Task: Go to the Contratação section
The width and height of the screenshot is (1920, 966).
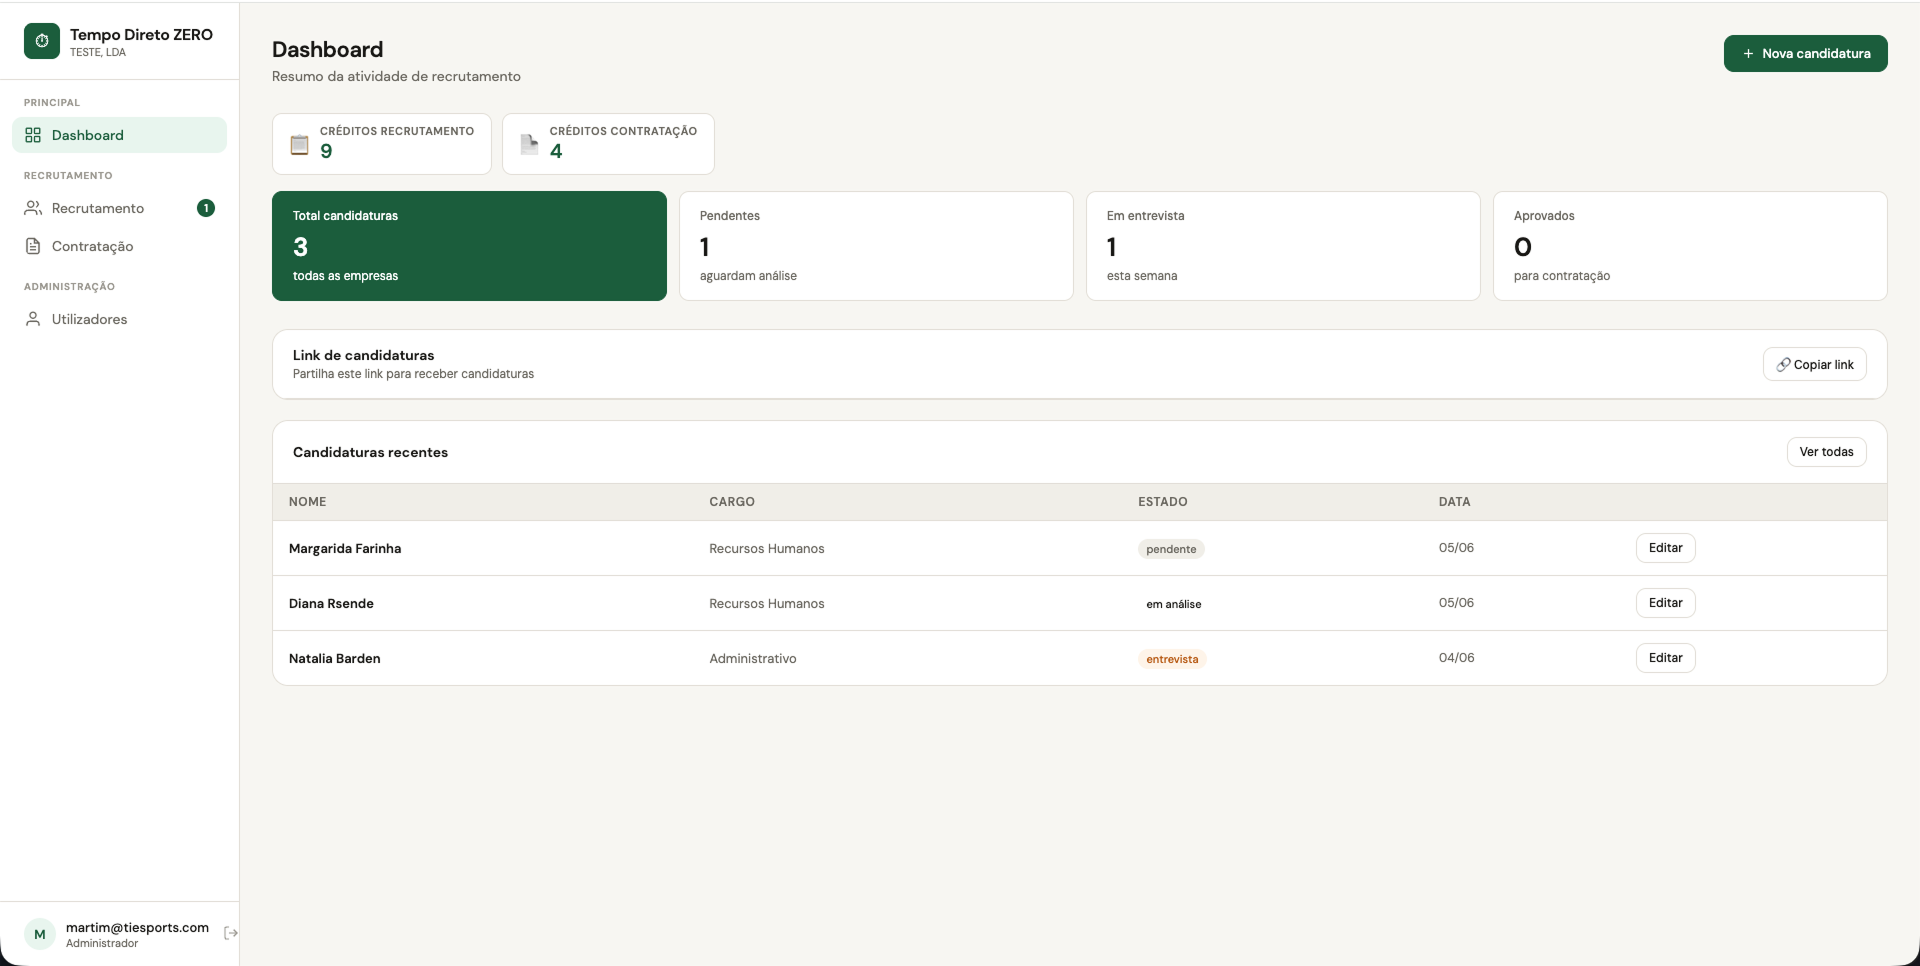Action: tap(120, 246)
